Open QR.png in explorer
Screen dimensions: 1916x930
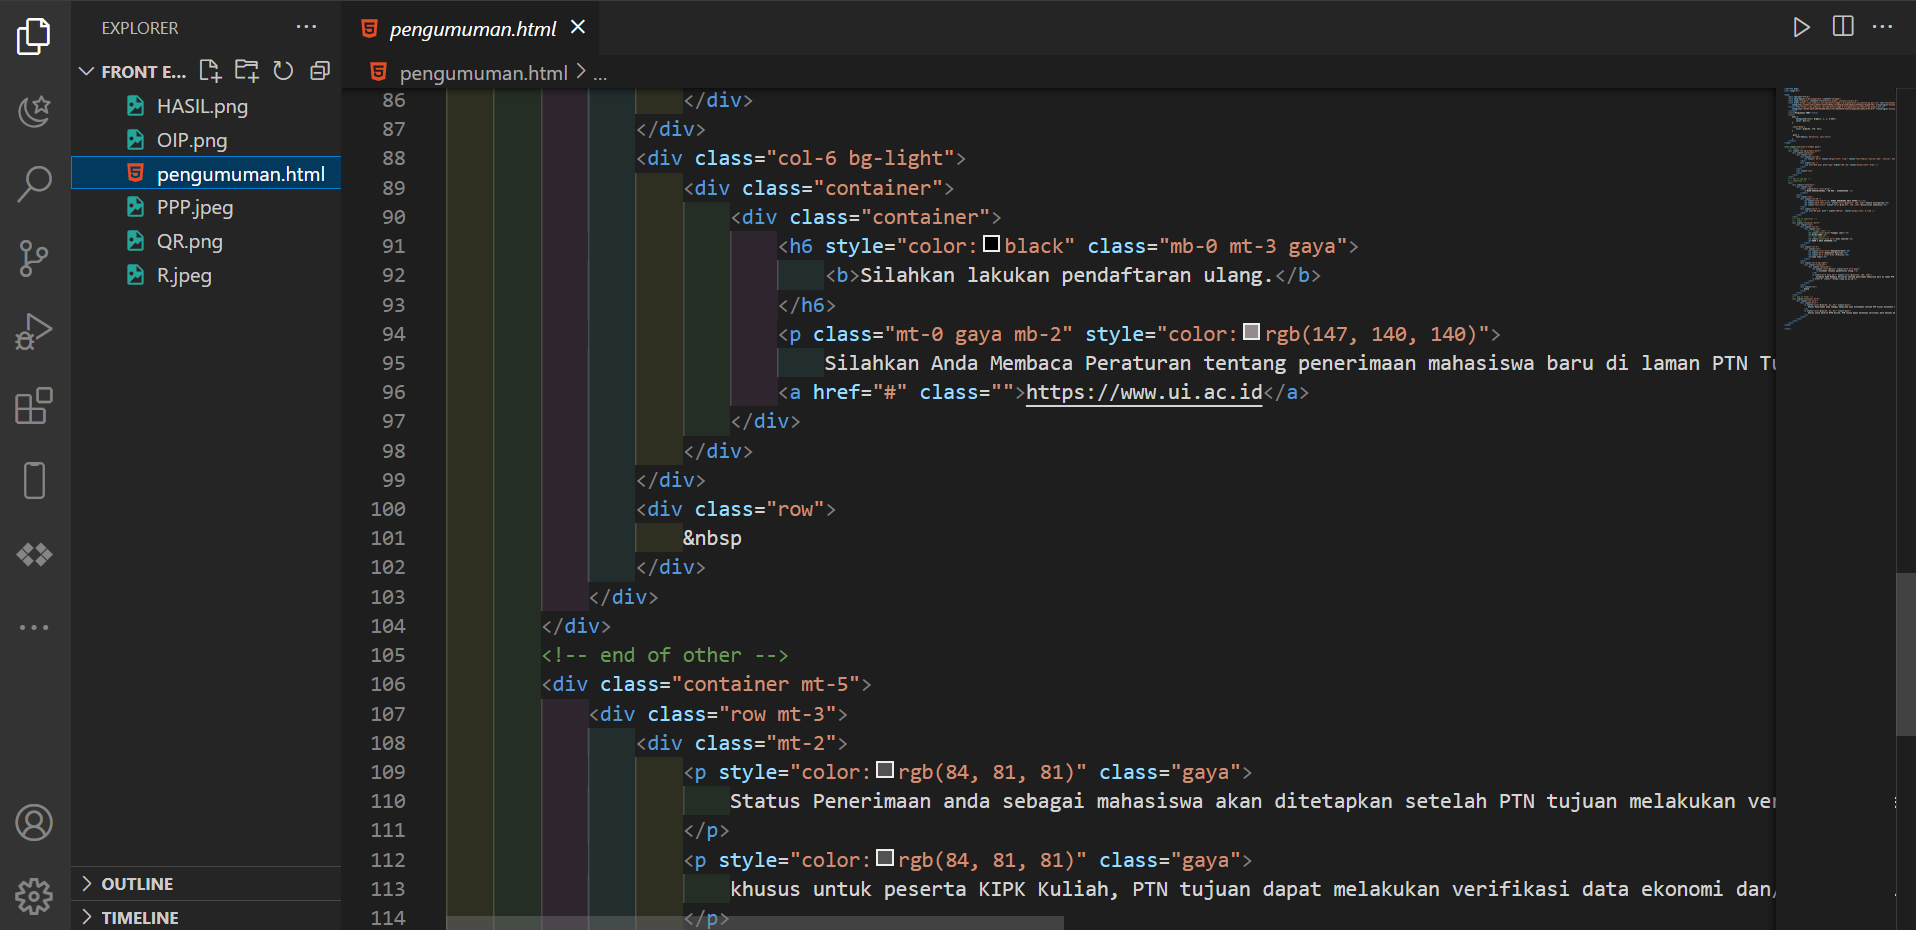pos(190,241)
